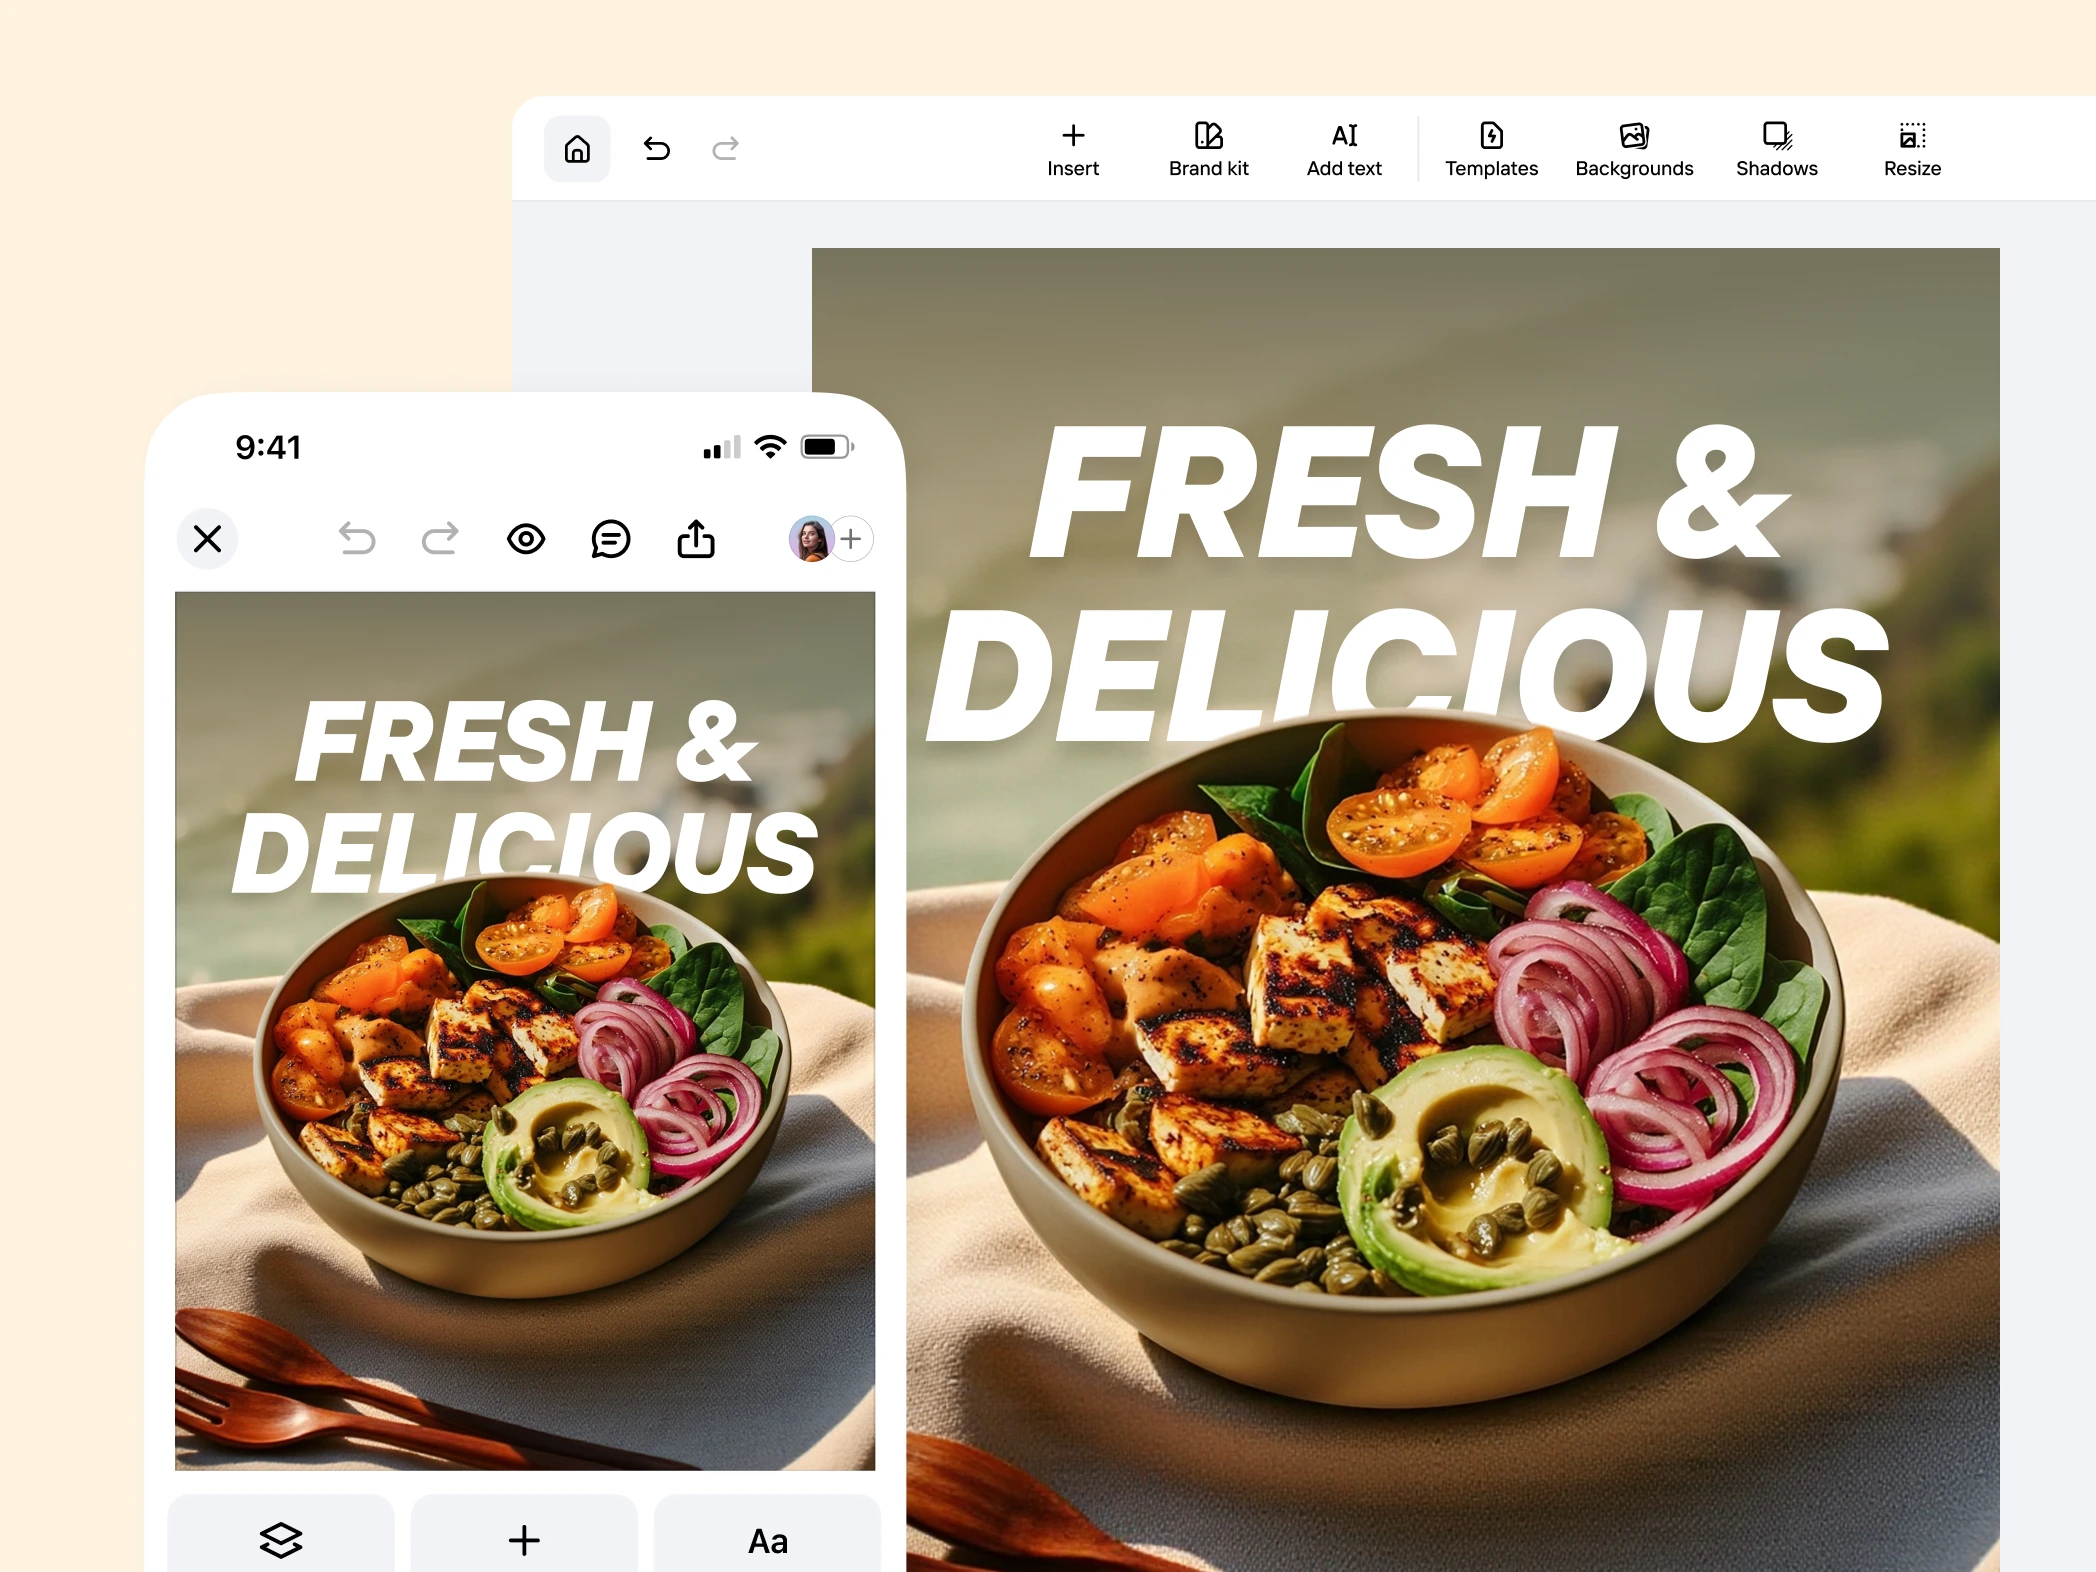Viewport: 2096px width, 1572px height.
Task: Tap redo arrow in mobile editor
Action: tap(440, 539)
